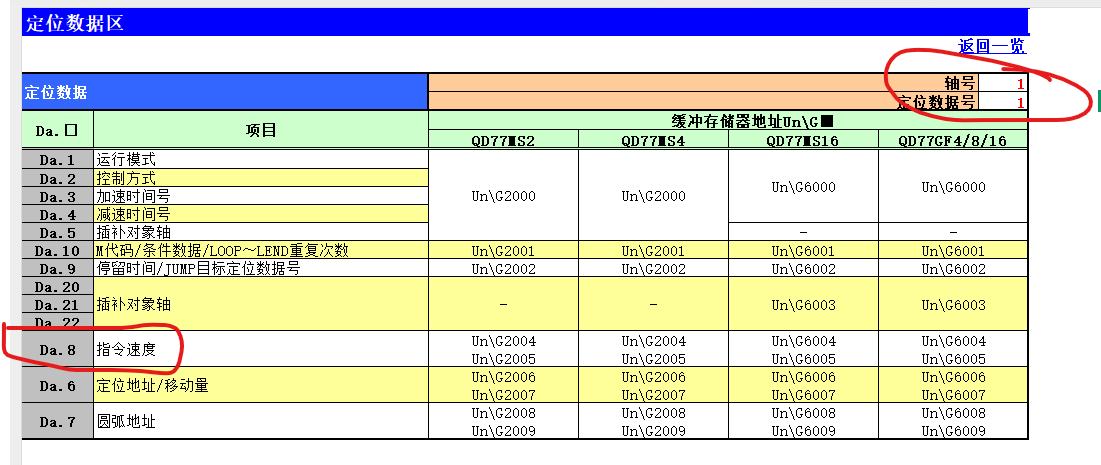Select the 指令速度 item cell
This screenshot has width=1101, height=465.
[x=260, y=349]
